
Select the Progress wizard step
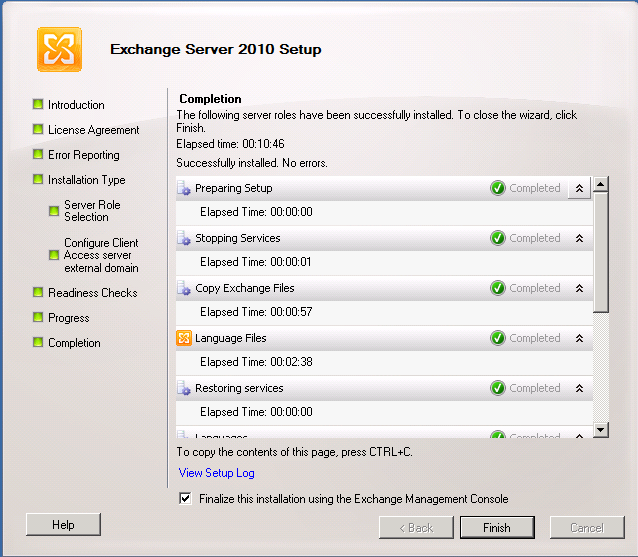[x=69, y=318]
